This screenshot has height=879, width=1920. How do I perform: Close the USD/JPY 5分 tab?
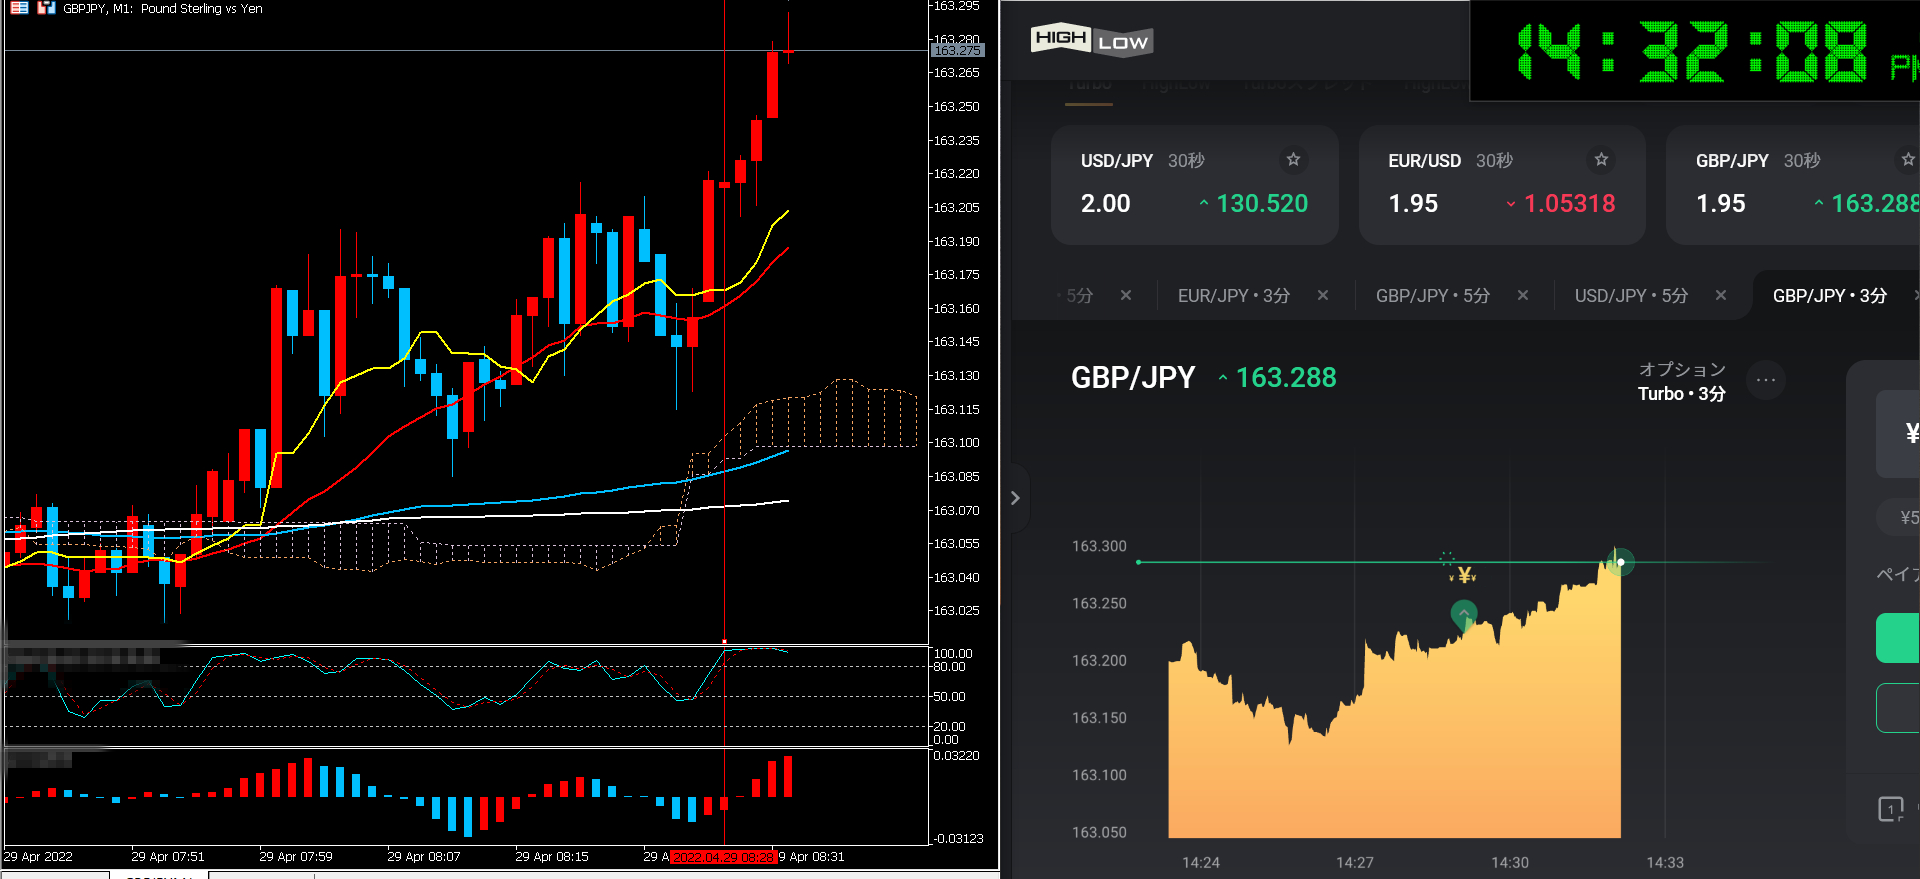(1721, 295)
